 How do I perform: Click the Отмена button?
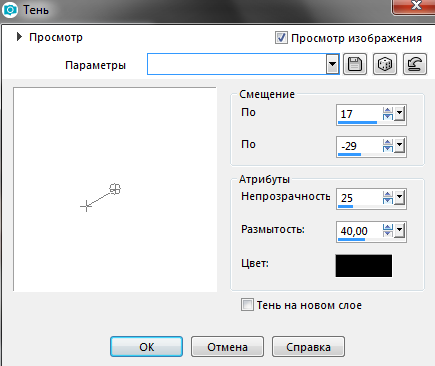pyautogui.click(x=227, y=347)
